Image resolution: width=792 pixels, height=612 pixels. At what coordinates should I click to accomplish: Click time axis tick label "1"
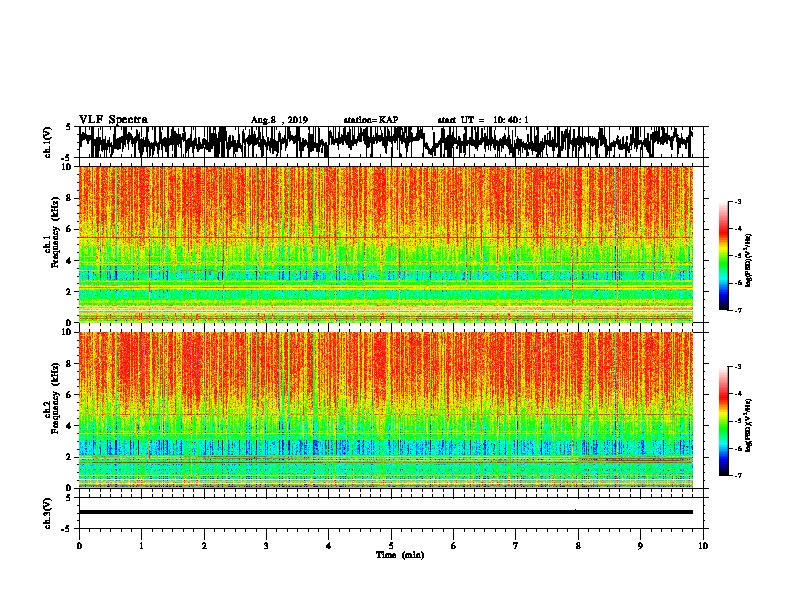141,546
